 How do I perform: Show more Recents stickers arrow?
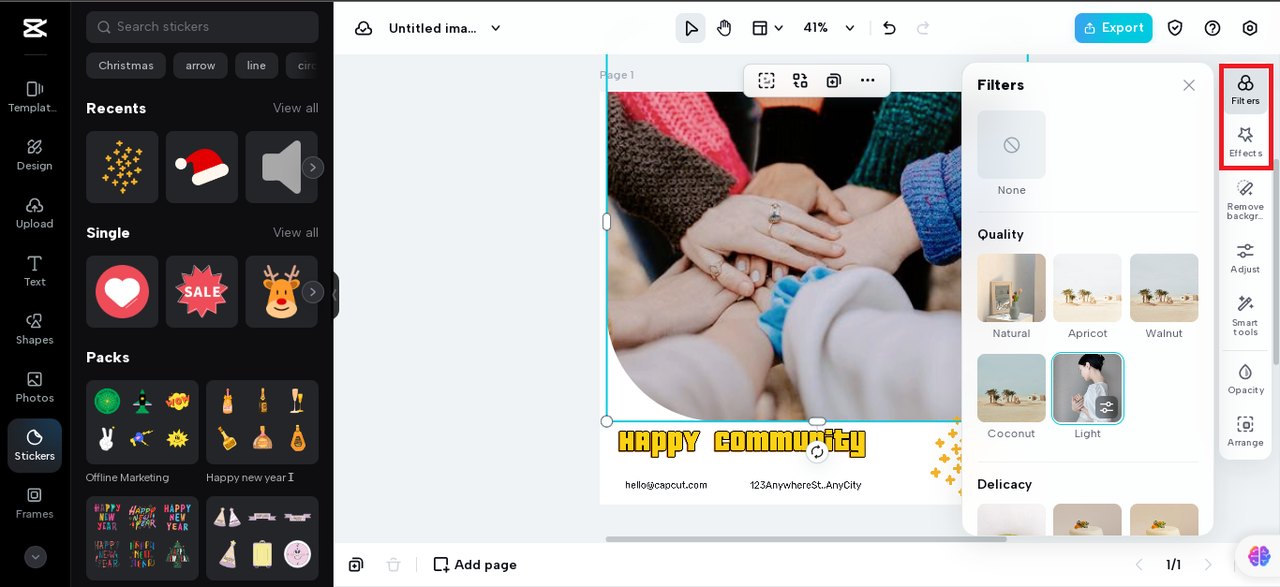click(x=313, y=168)
